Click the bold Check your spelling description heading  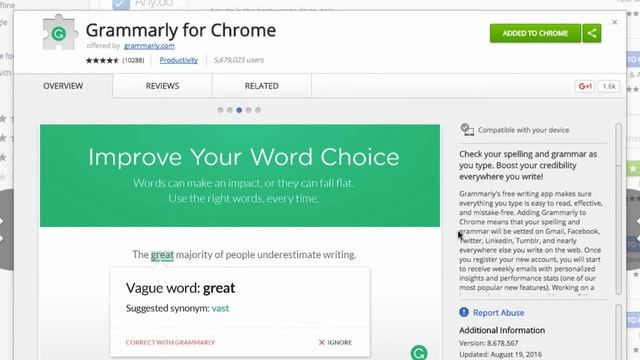[528, 165]
